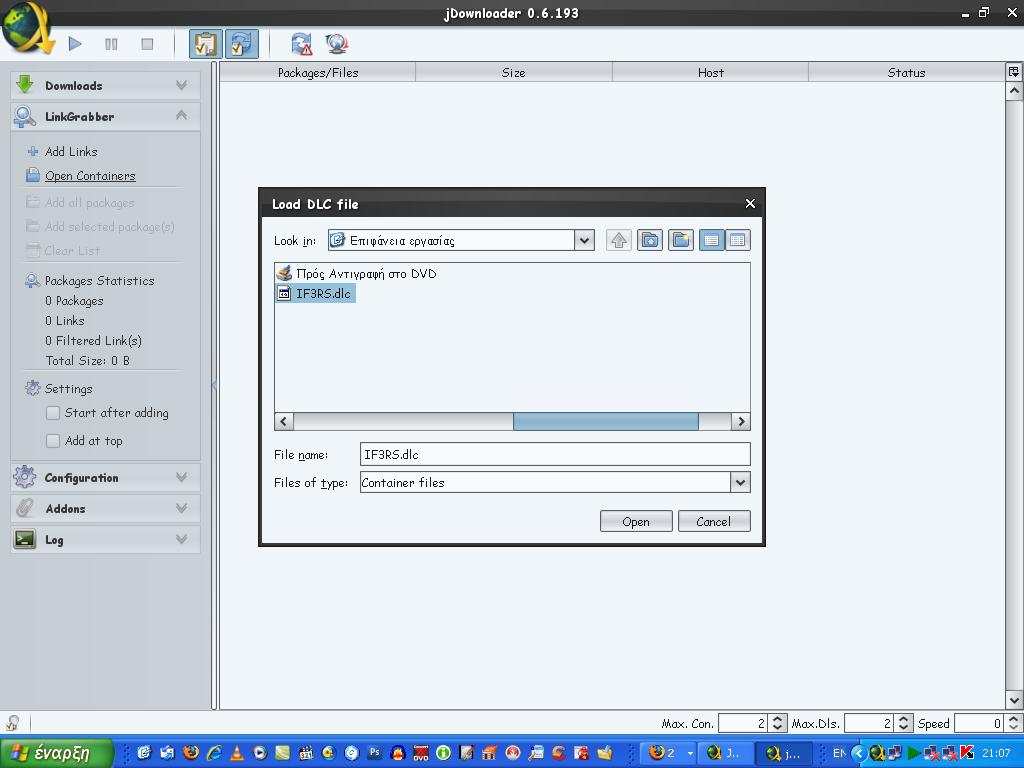Select Πρός Αντιγραφή στο DVD folder
1024x768 pixels.
[357, 274]
